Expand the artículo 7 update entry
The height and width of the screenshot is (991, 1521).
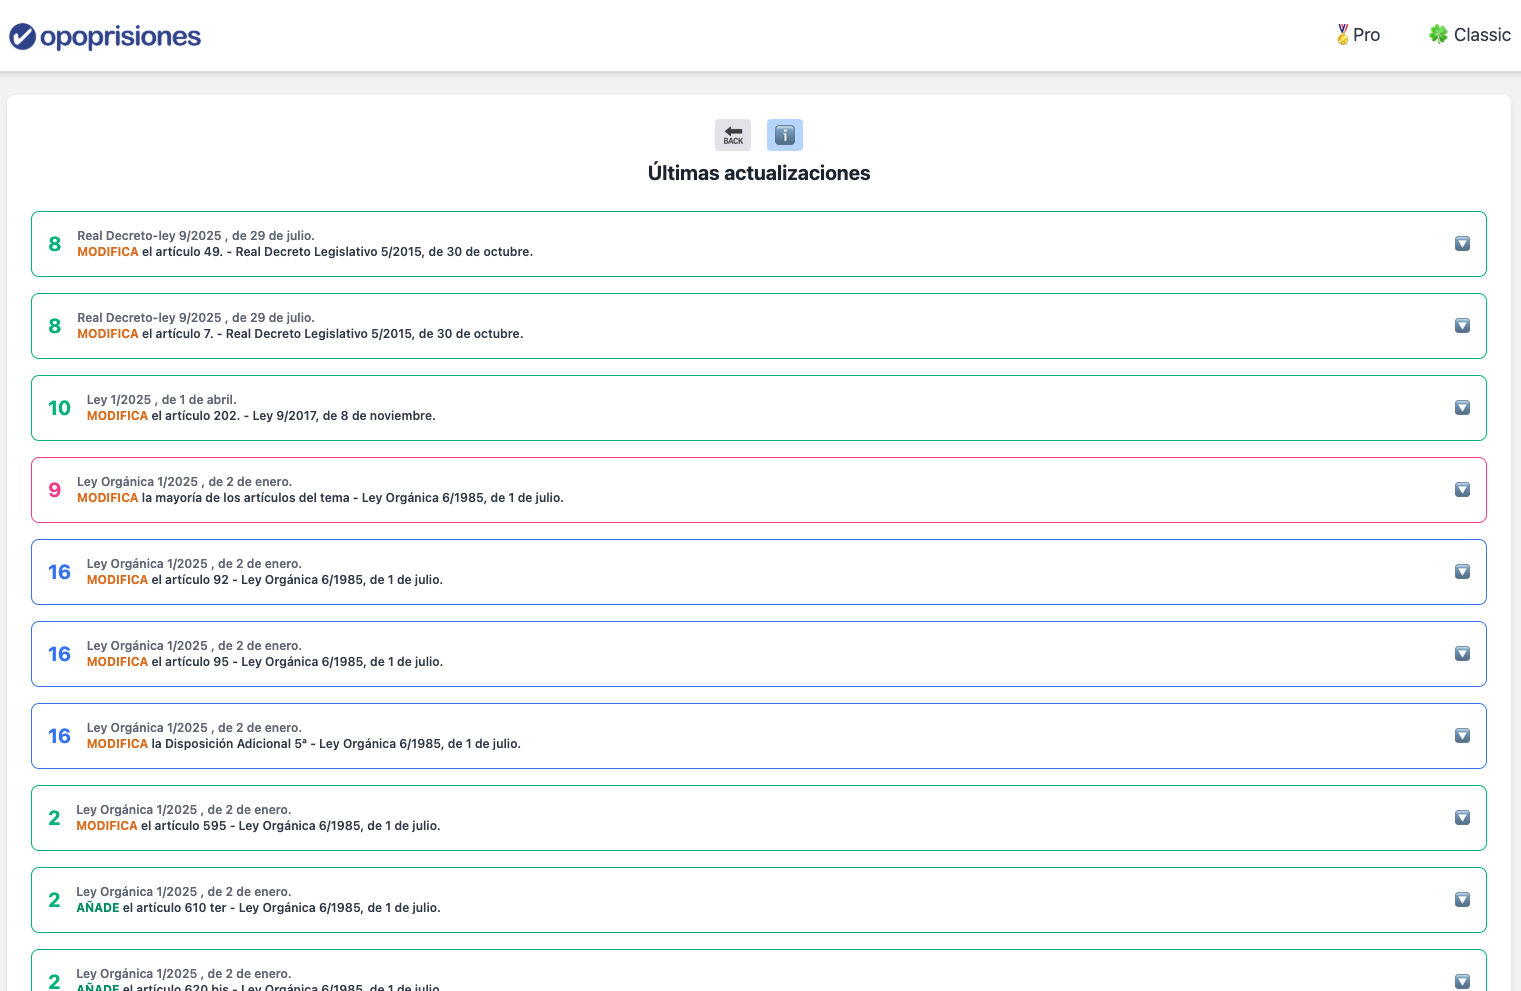coord(1462,326)
